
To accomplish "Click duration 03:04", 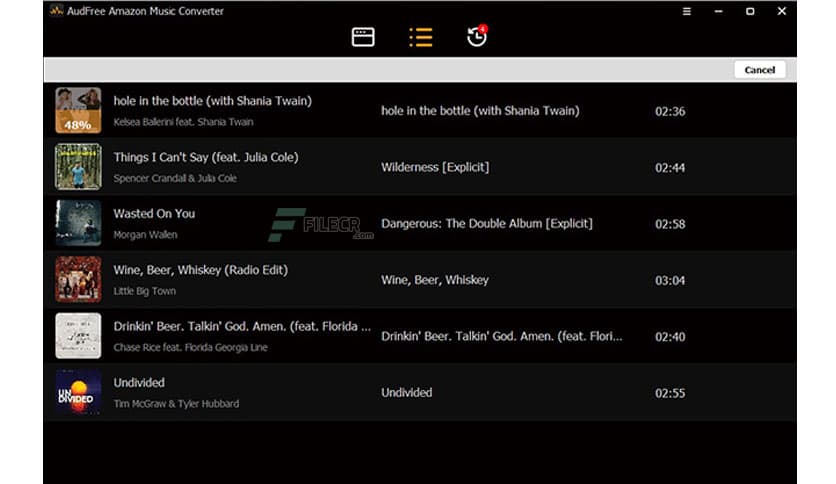I will pos(670,281).
